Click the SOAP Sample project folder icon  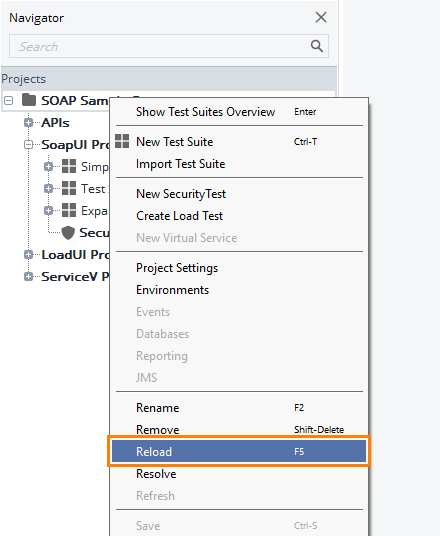29,100
